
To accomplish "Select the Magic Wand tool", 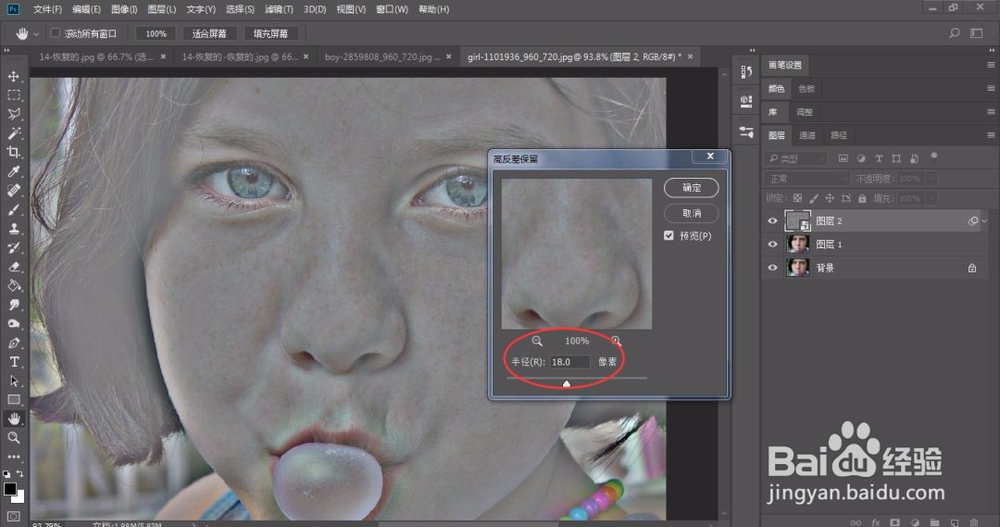I will pos(13,133).
